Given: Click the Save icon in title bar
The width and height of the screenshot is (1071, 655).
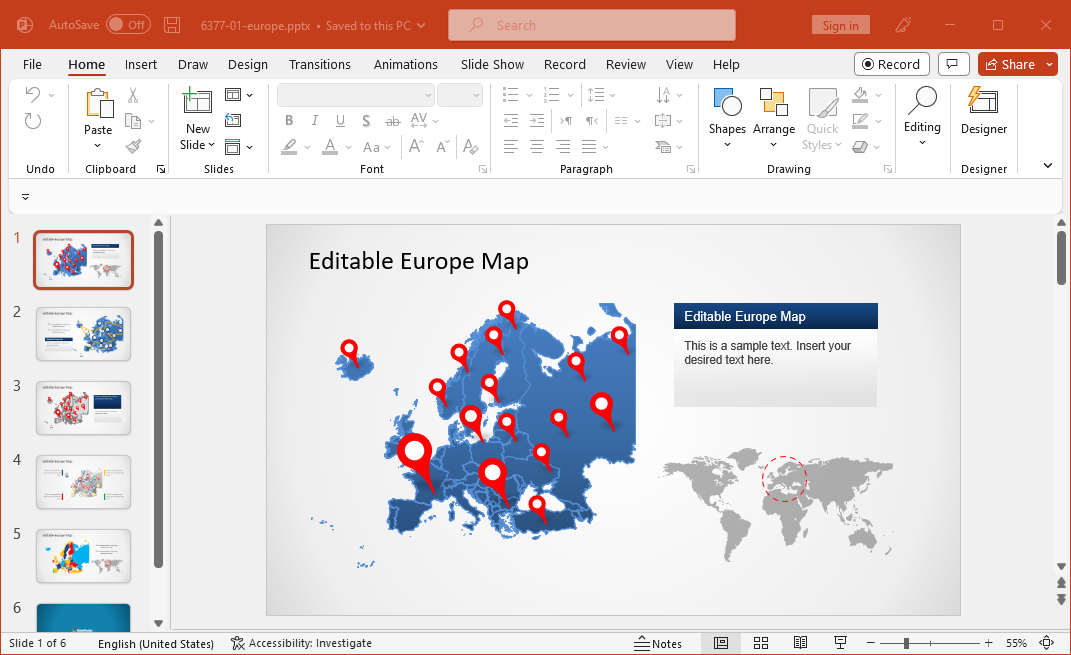Looking at the screenshot, I should [172, 25].
